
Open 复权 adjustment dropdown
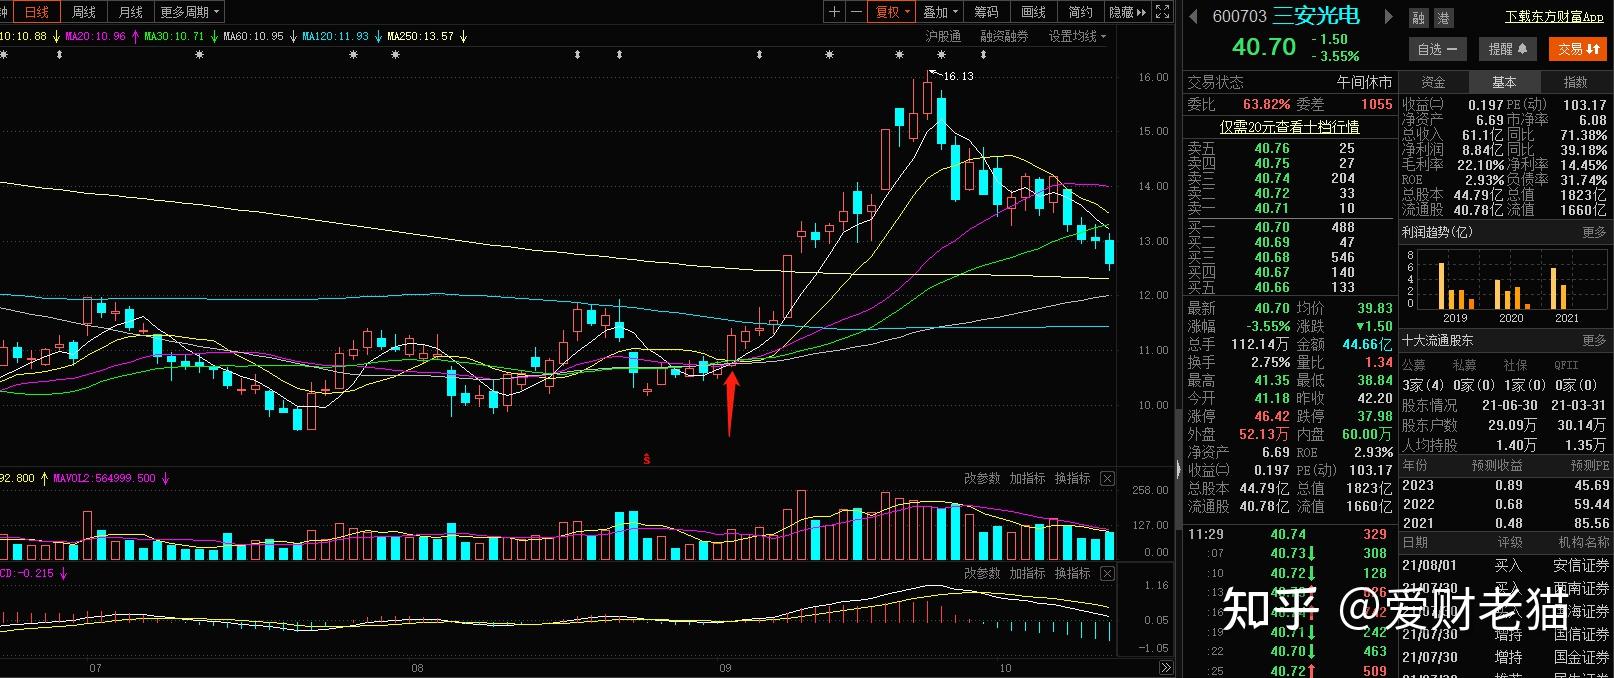coord(893,12)
